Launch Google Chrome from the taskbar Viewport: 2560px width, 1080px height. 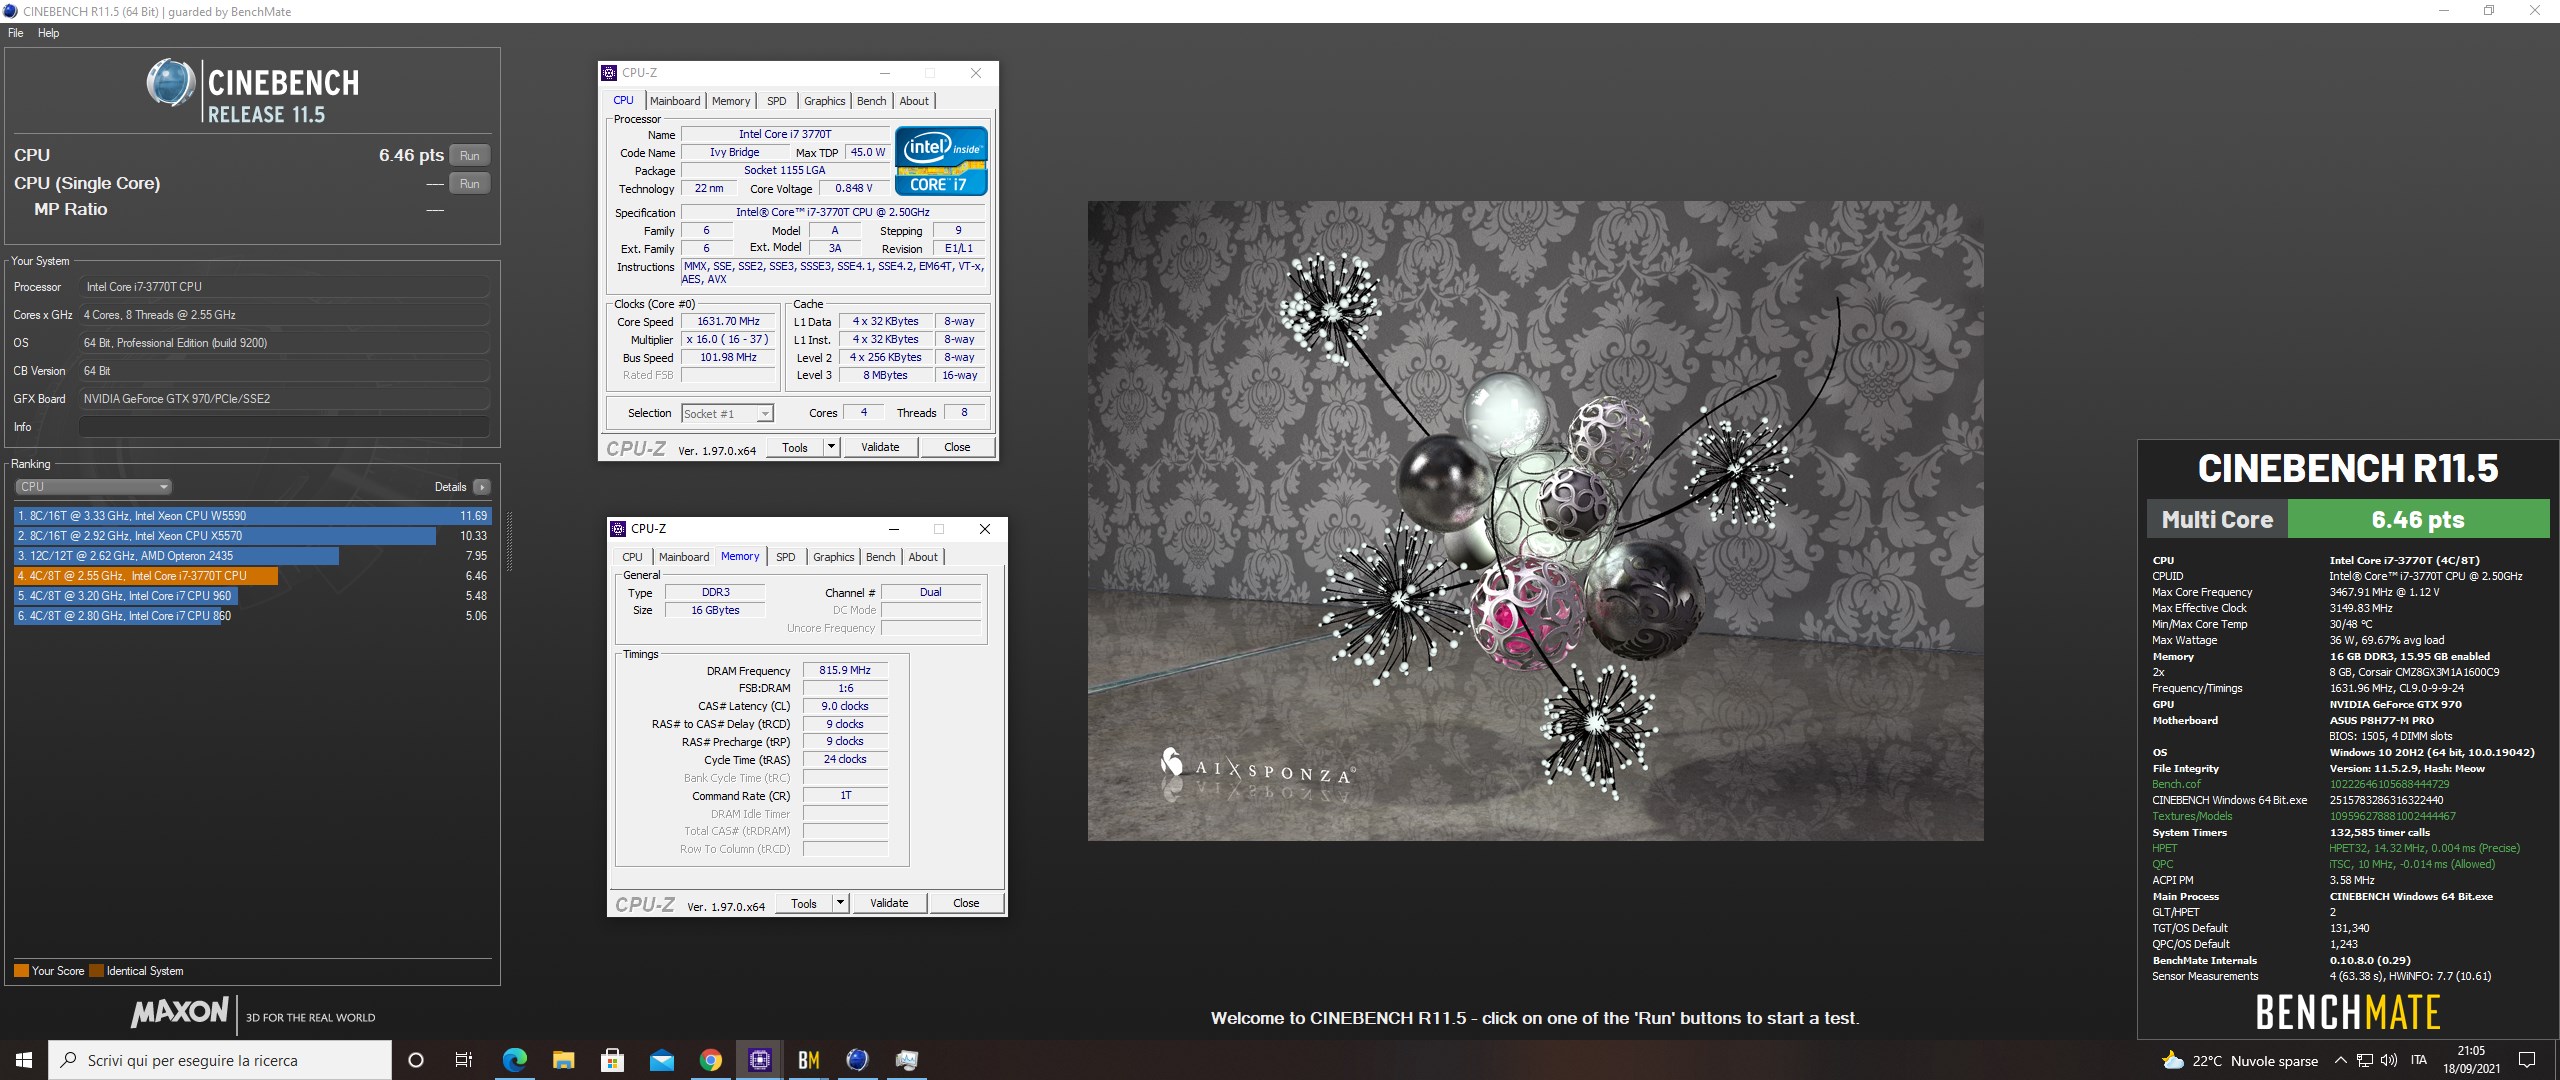pos(710,1060)
